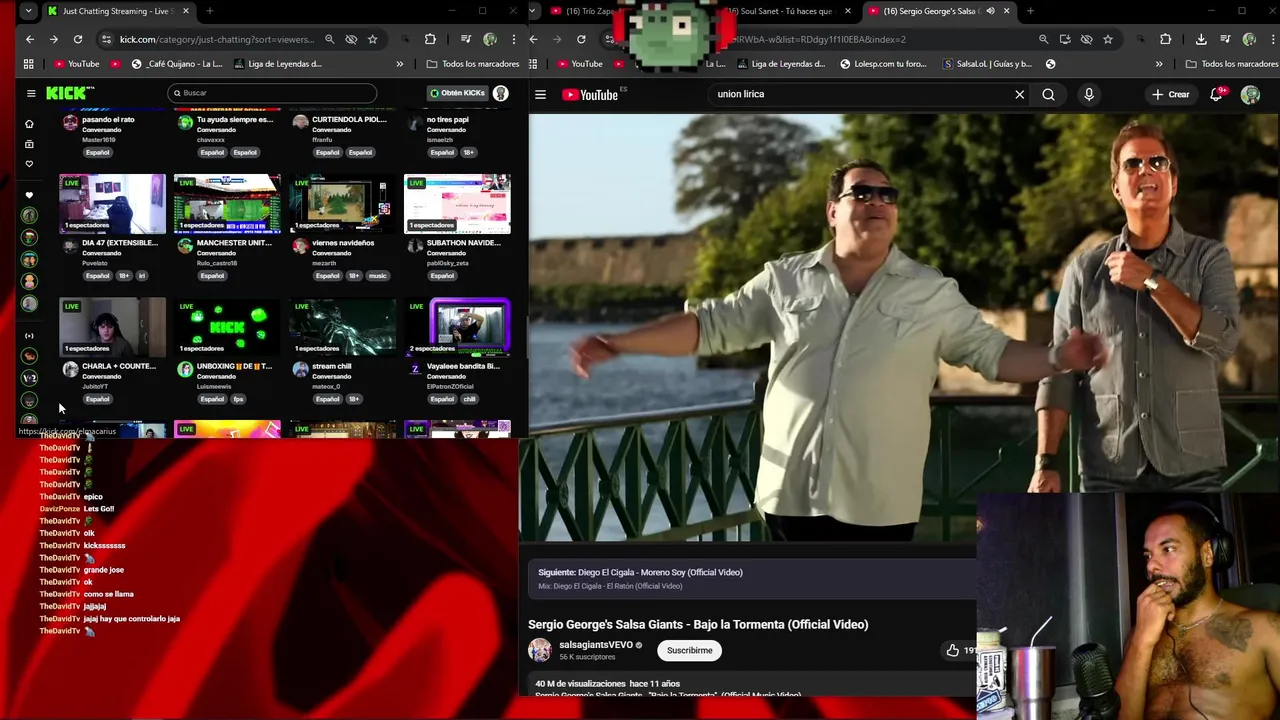
Task: Open Café Quijano bookmark in Kick window
Action: click(x=177, y=64)
